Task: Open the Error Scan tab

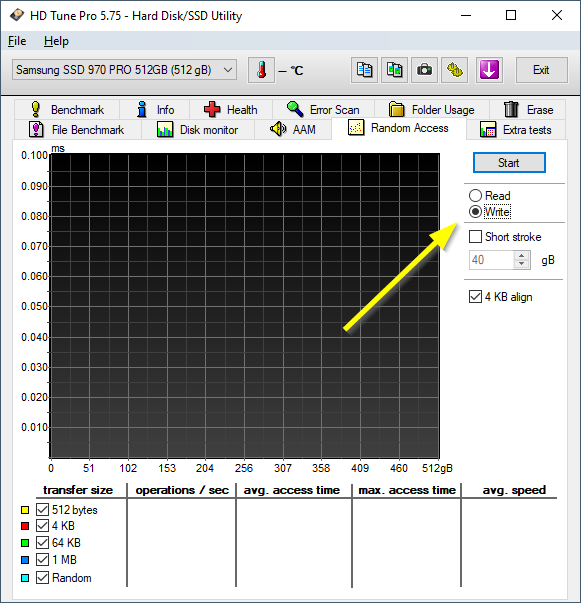Action: pos(323,110)
